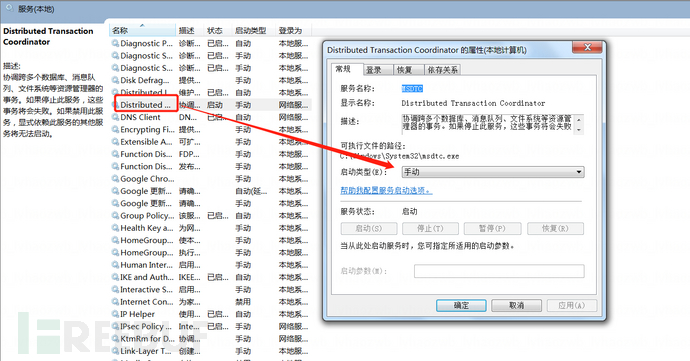
Task: Sort services by 名称 column header
Action: (142, 30)
